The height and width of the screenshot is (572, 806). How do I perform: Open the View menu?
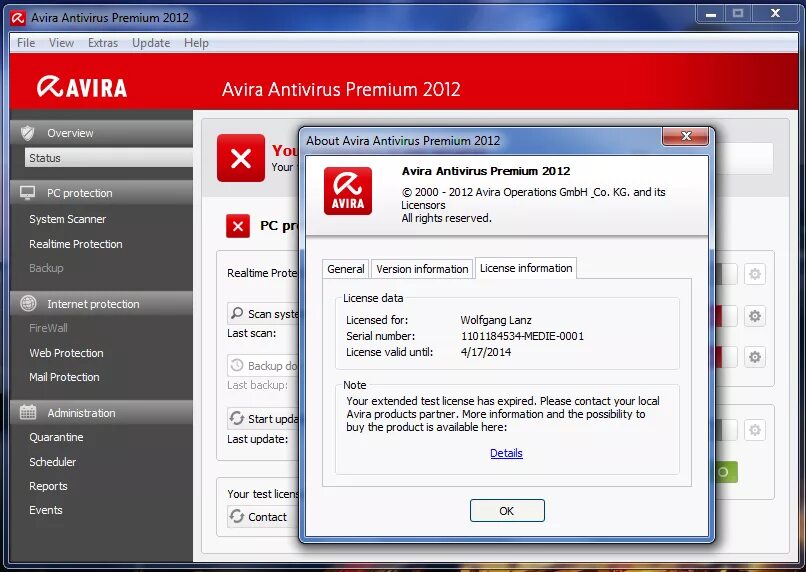(x=62, y=43)
